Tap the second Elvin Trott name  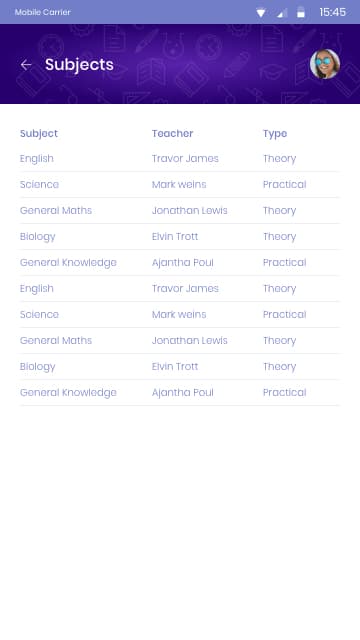pos(175,367)
